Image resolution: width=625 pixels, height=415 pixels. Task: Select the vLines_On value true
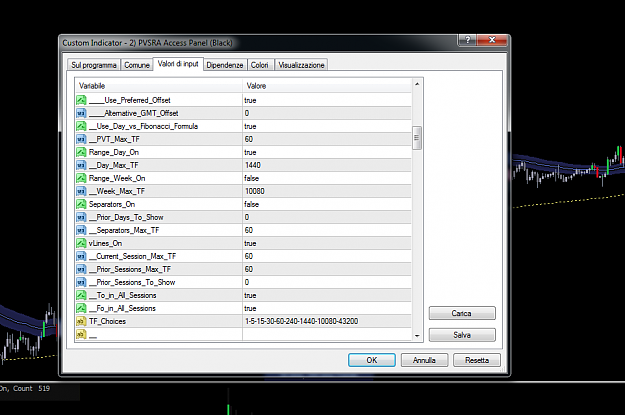[250, 243]
